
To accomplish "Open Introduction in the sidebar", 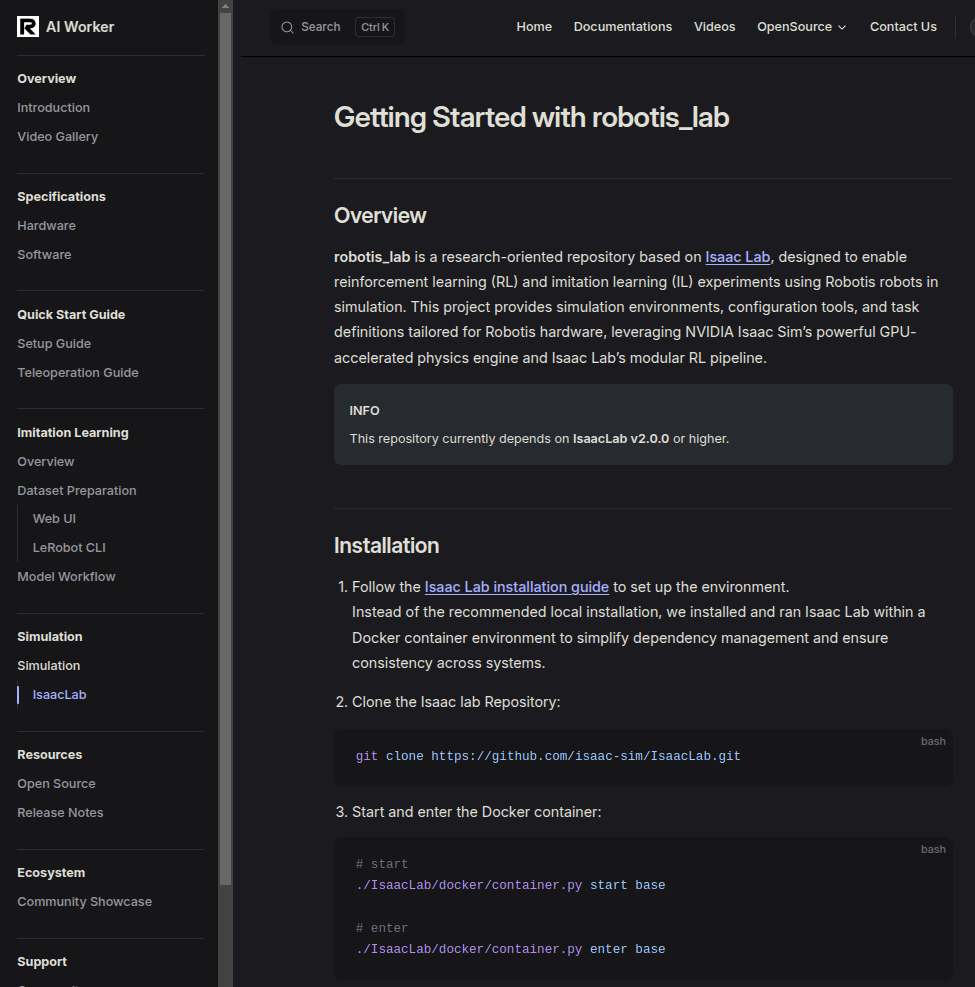I will click(53, 108).
